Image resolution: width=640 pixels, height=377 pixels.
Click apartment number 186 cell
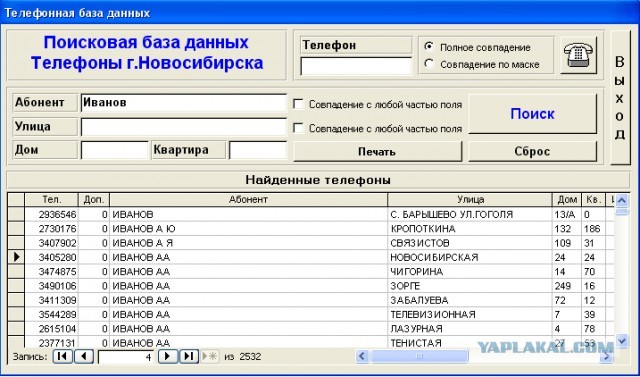click(x=593, y=228)
